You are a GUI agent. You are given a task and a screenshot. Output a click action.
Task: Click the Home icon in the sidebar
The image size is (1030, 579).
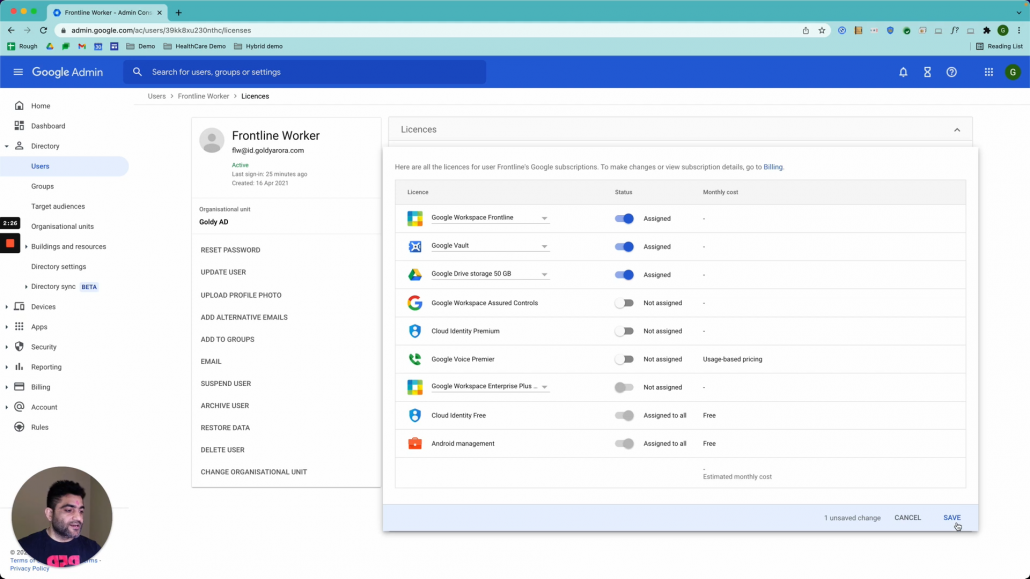tap(19, 106)
